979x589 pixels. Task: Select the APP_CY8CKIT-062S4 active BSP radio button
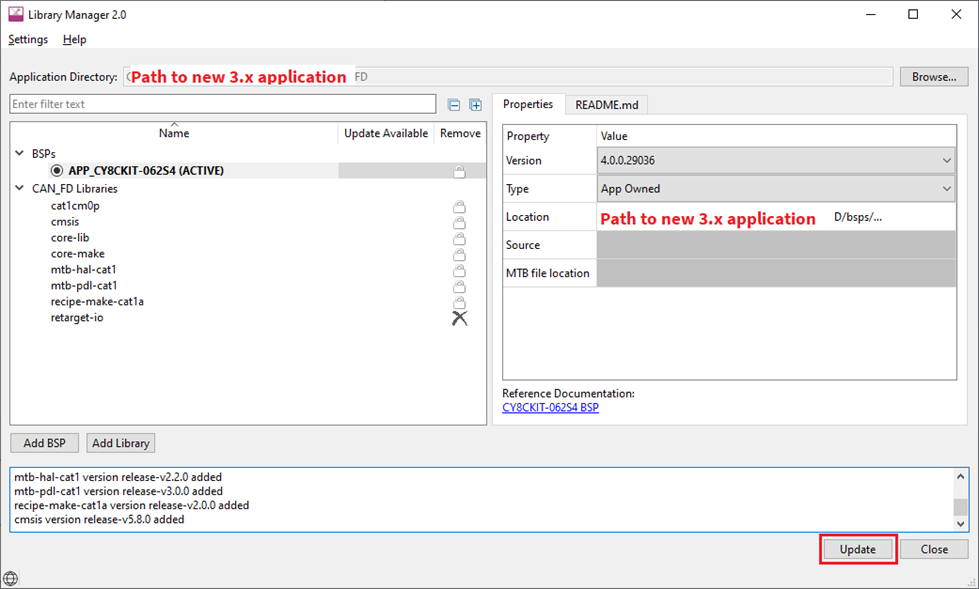(56, 170)
